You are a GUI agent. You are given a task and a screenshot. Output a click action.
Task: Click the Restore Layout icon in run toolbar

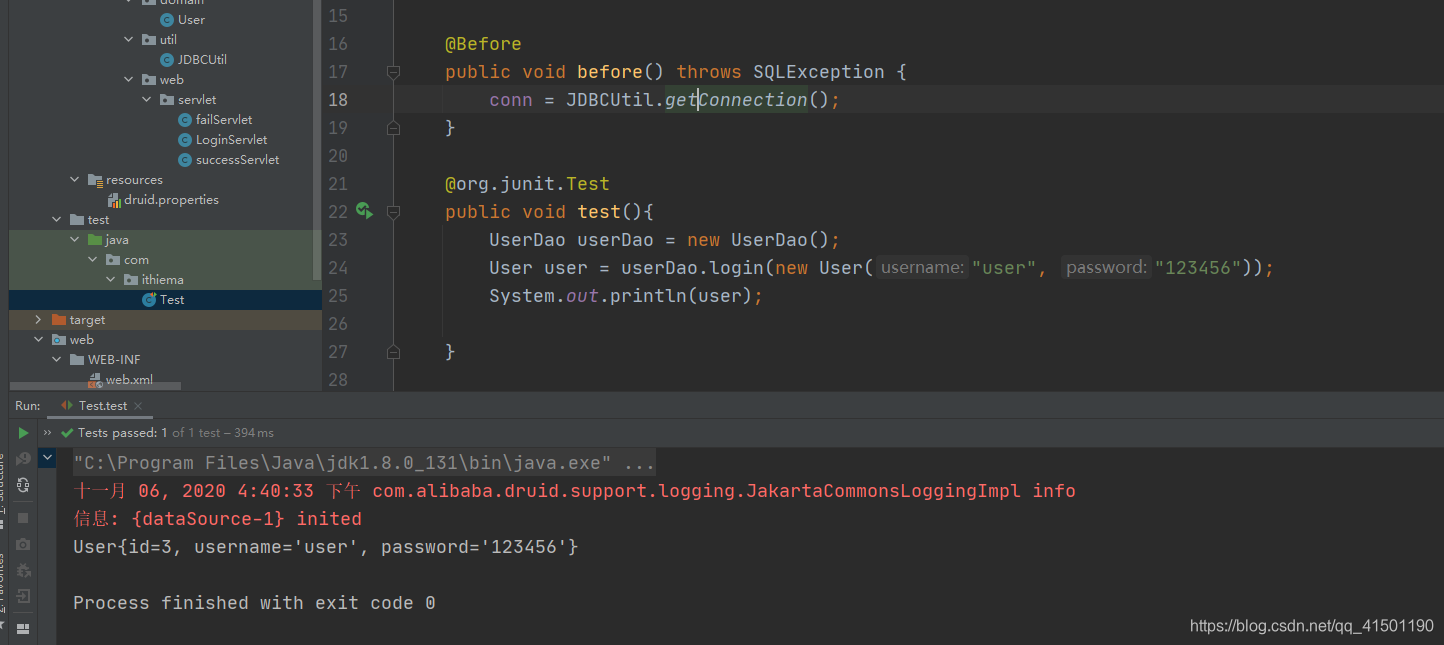(x=22, y=629)
